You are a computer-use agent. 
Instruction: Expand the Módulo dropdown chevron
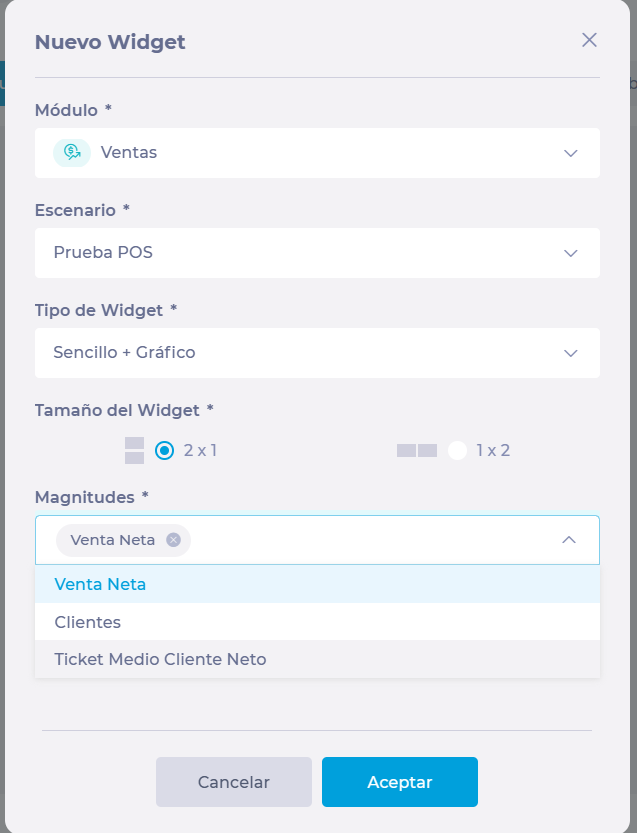pyautogui.click(x=571, y=153)
